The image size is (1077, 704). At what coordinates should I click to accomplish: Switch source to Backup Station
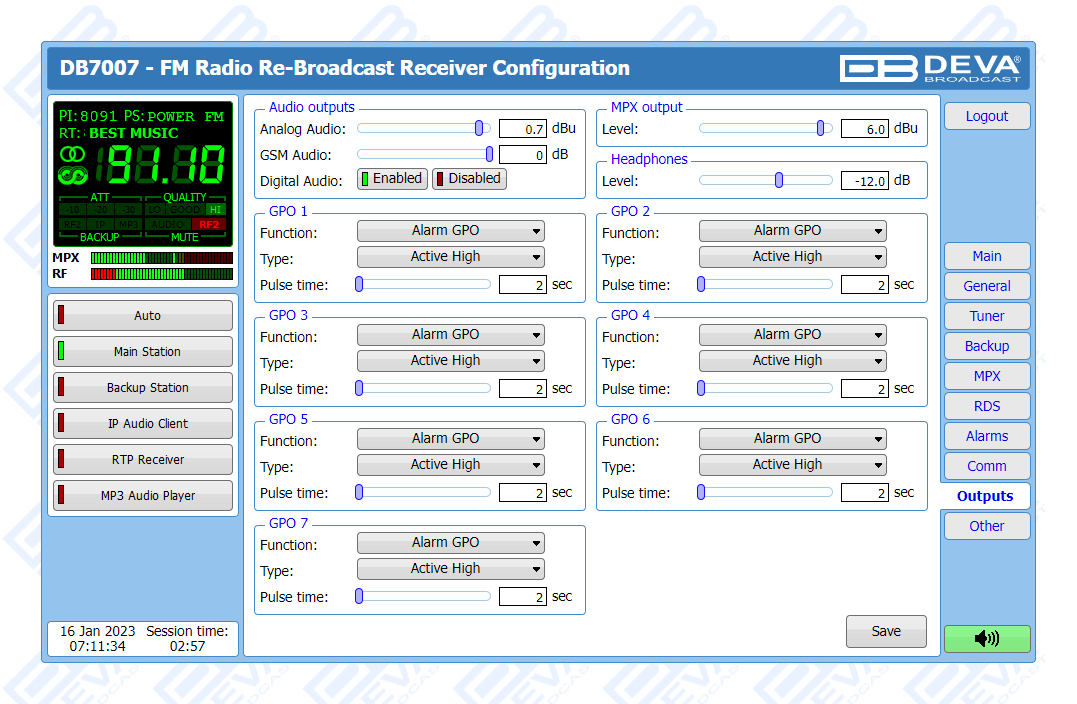pos(143,388)
